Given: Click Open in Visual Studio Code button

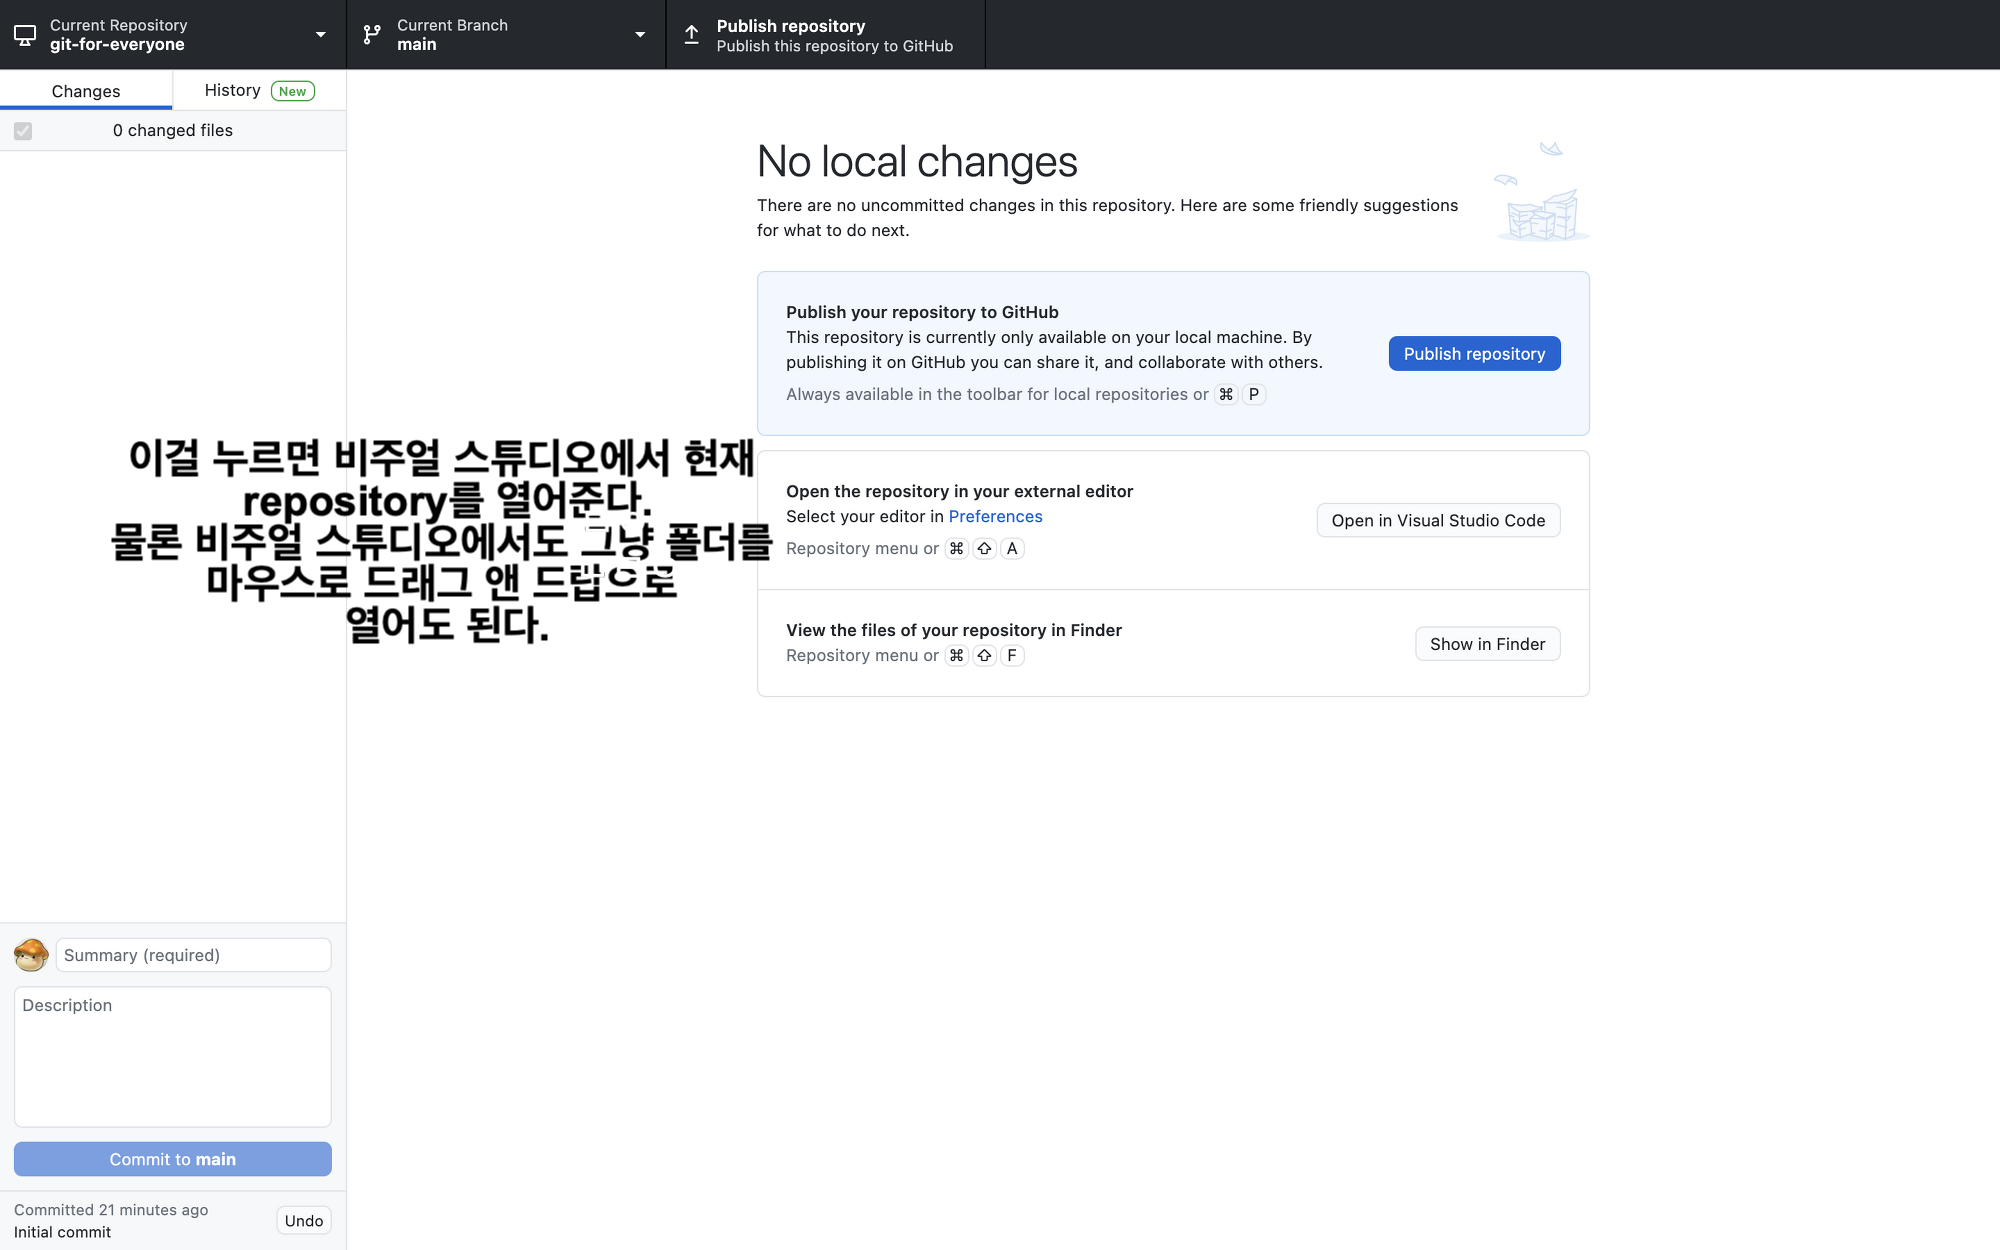Looking at the screenshot, I should 1438,520.
